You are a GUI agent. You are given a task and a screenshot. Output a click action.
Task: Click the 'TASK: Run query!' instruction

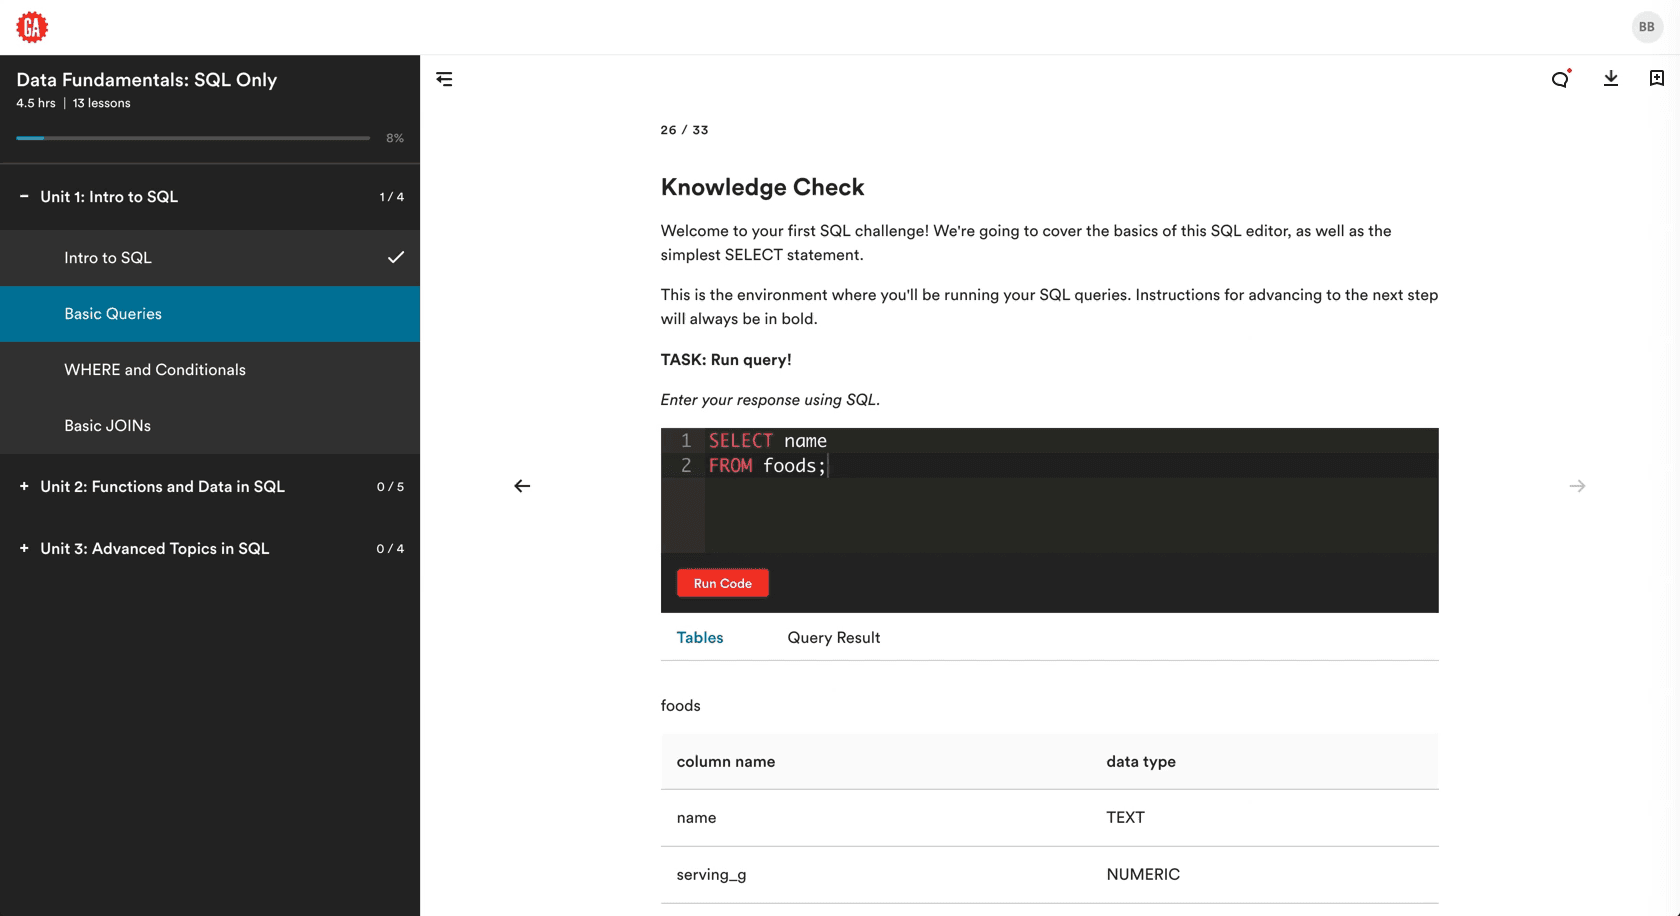[726, 360]
